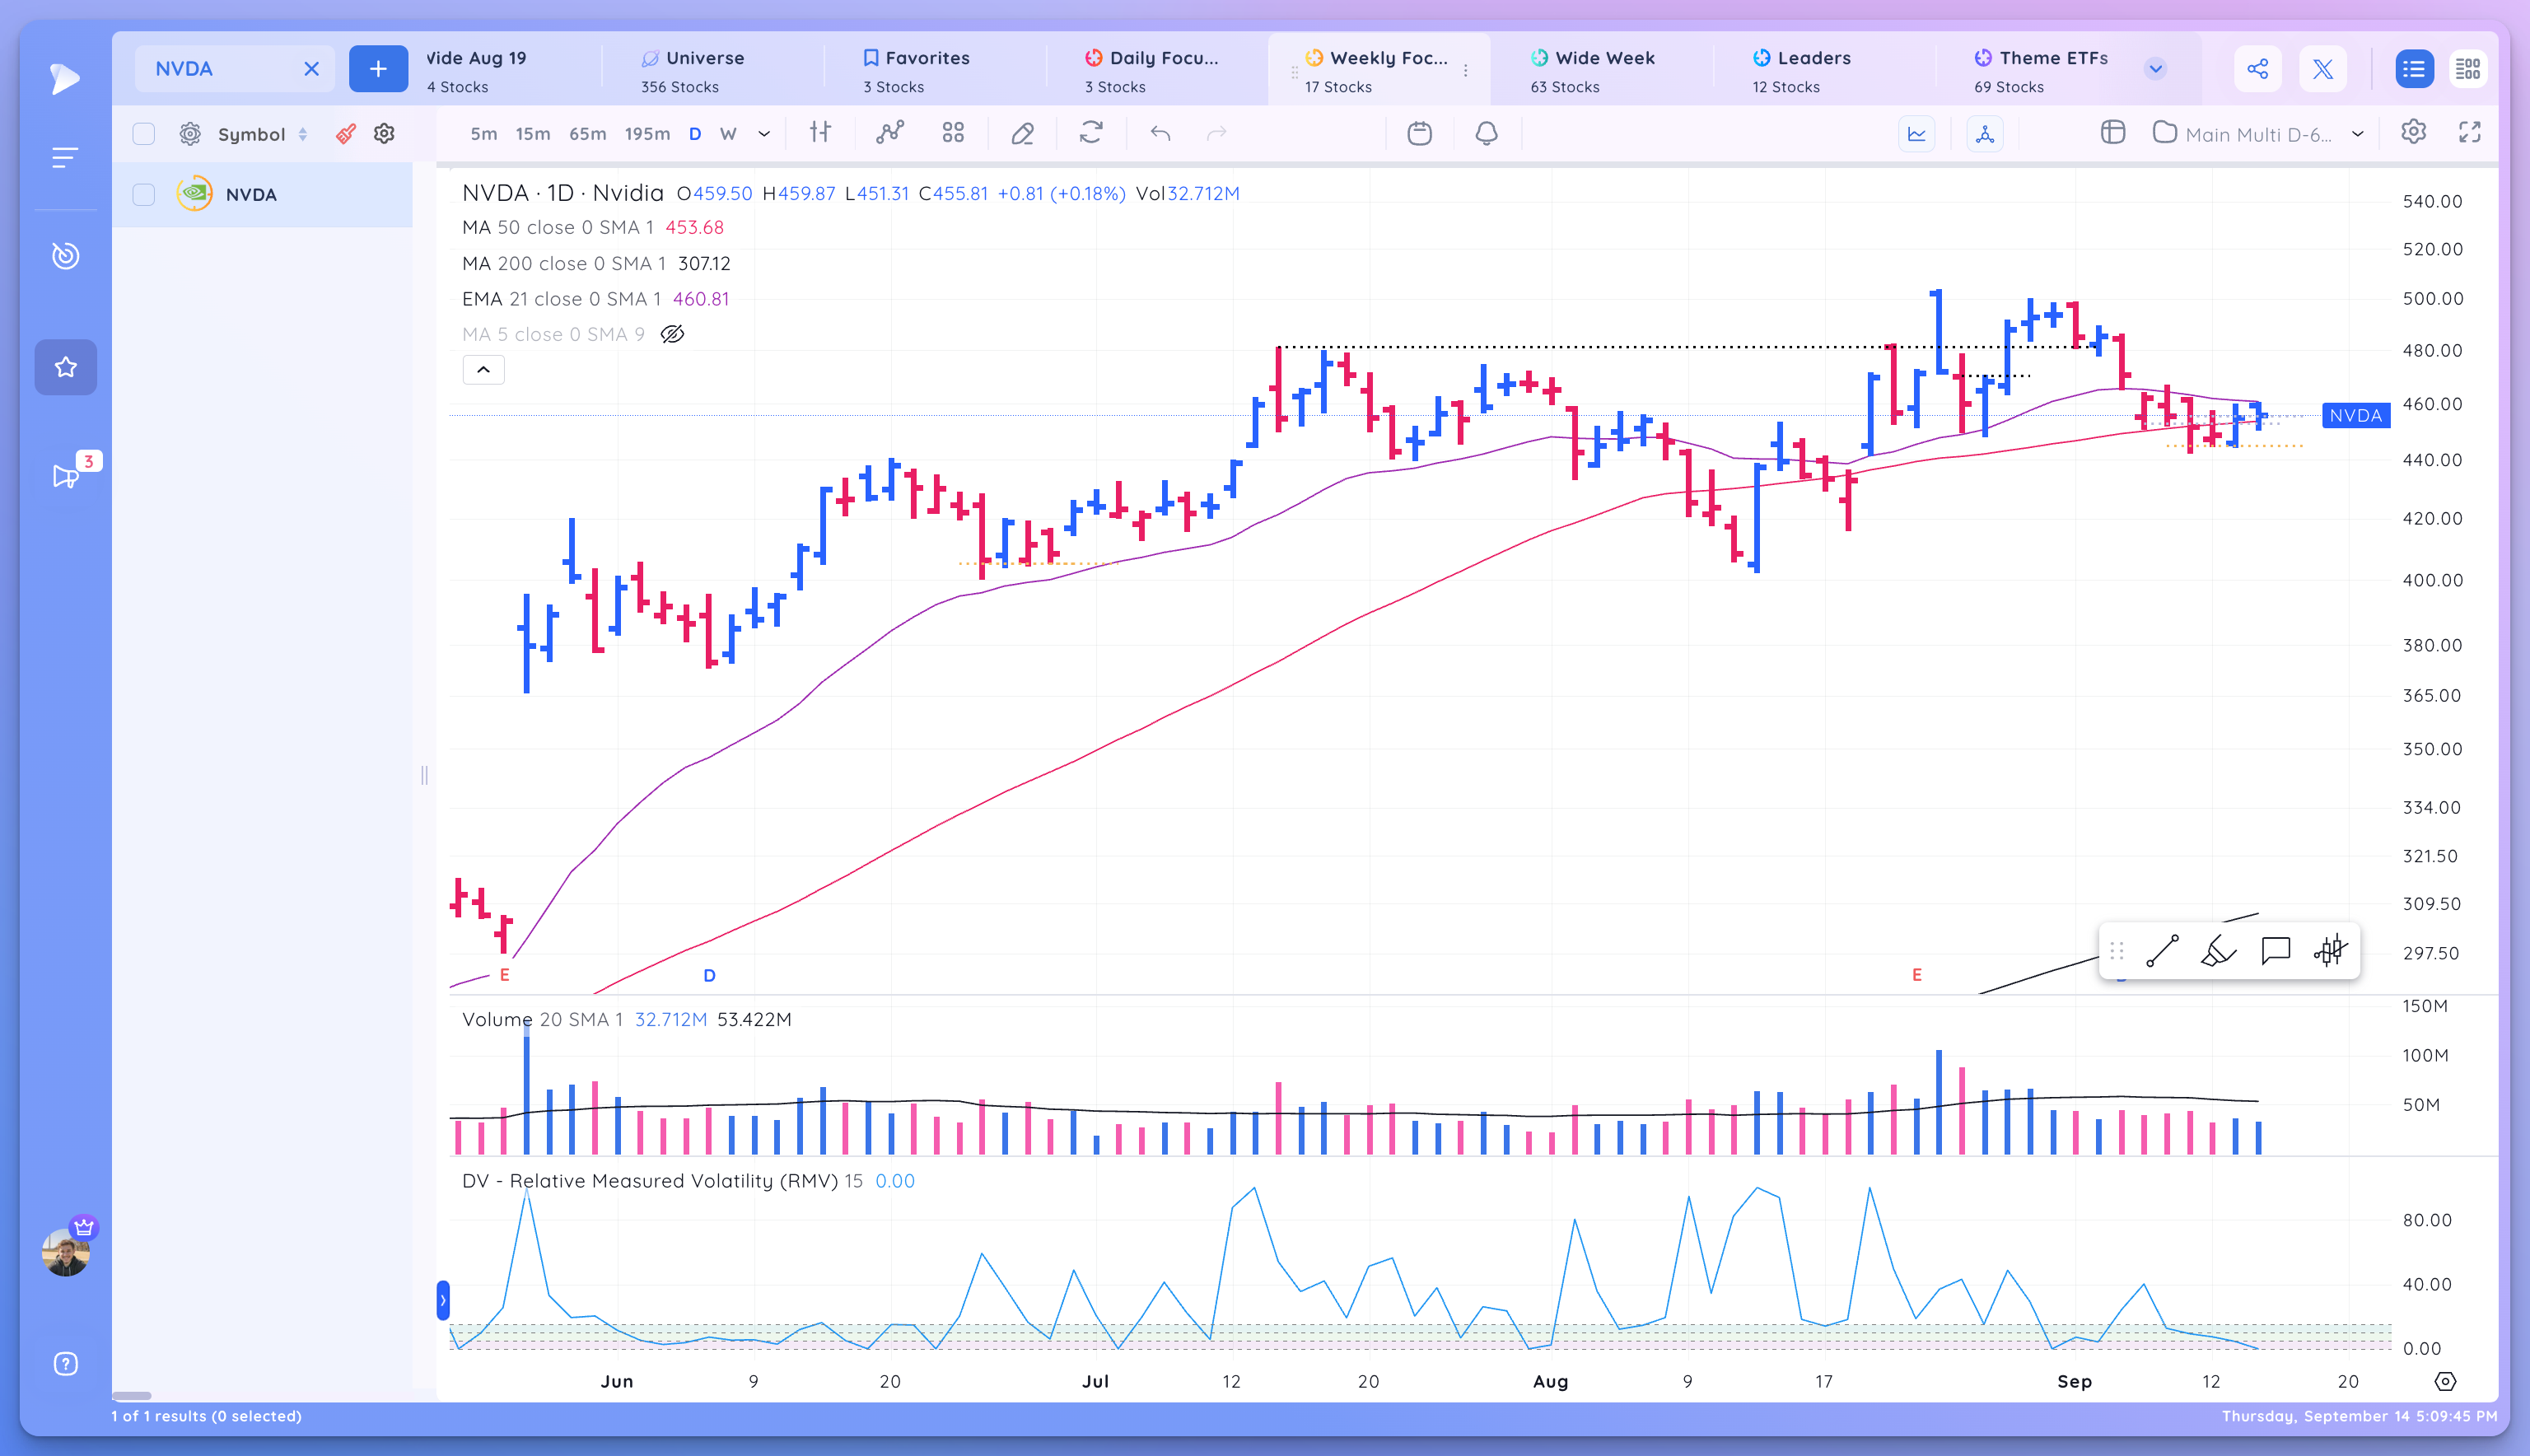Click the app logo icon in the sidebar
2530x1456 pixels.
(65, 78)
